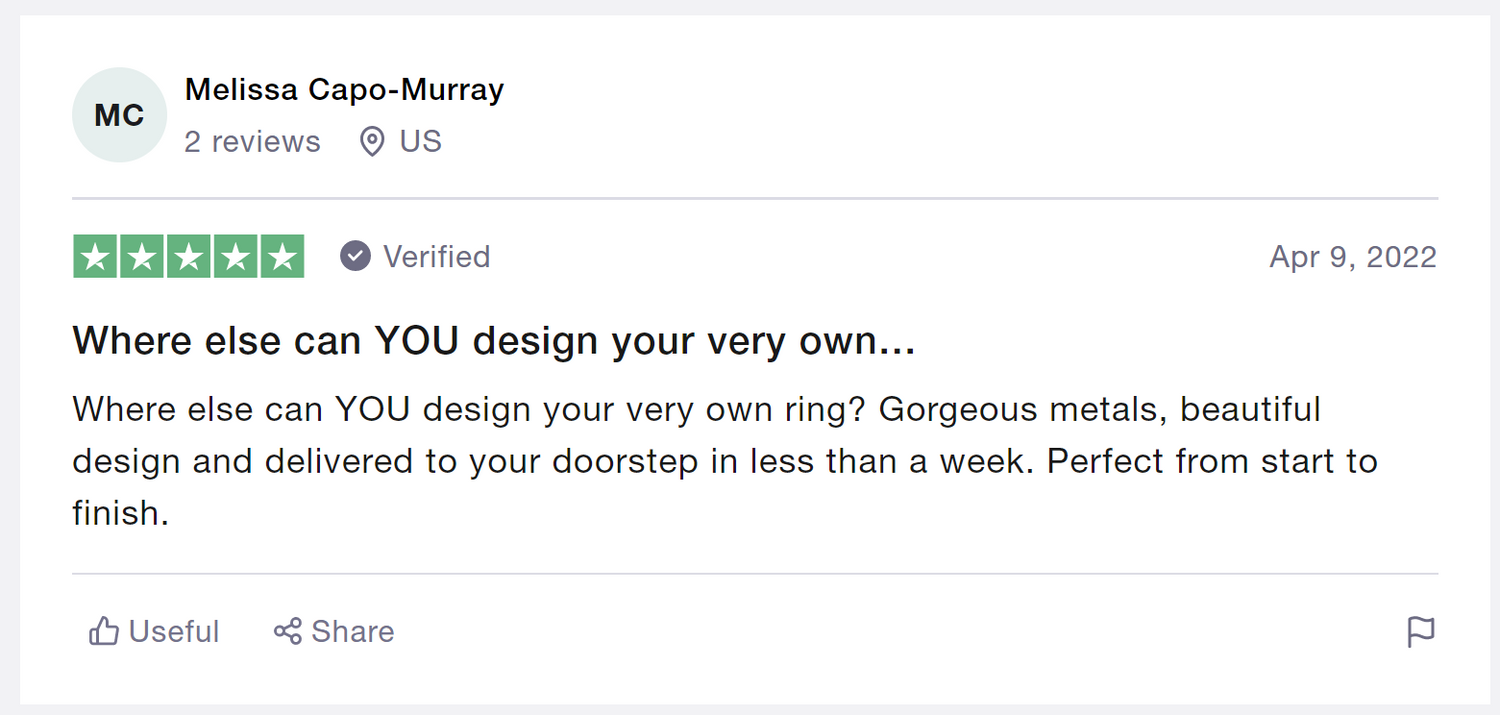1500x715 pixels.
Task: Click the first green rating star
Action: coord(96,257)
